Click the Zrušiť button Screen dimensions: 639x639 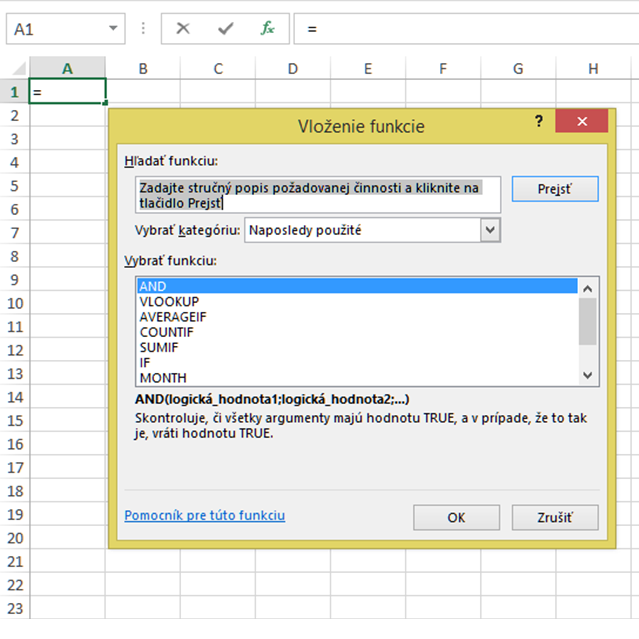[x=555, y=518]
